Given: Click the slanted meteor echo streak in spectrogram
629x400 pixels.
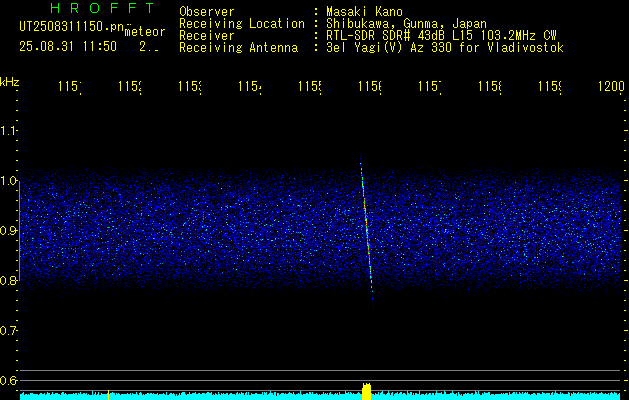Looking at the screenshot, I should click(x=366, y=229).
